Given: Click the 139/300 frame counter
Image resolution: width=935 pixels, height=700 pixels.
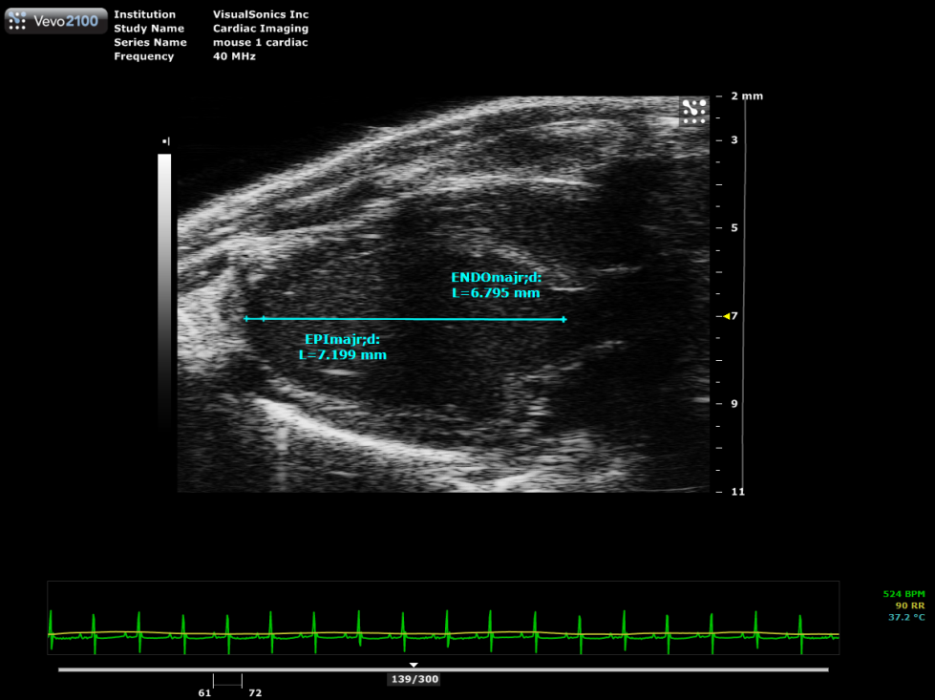Looking at the screenshot, I should (x=414, y=679).
